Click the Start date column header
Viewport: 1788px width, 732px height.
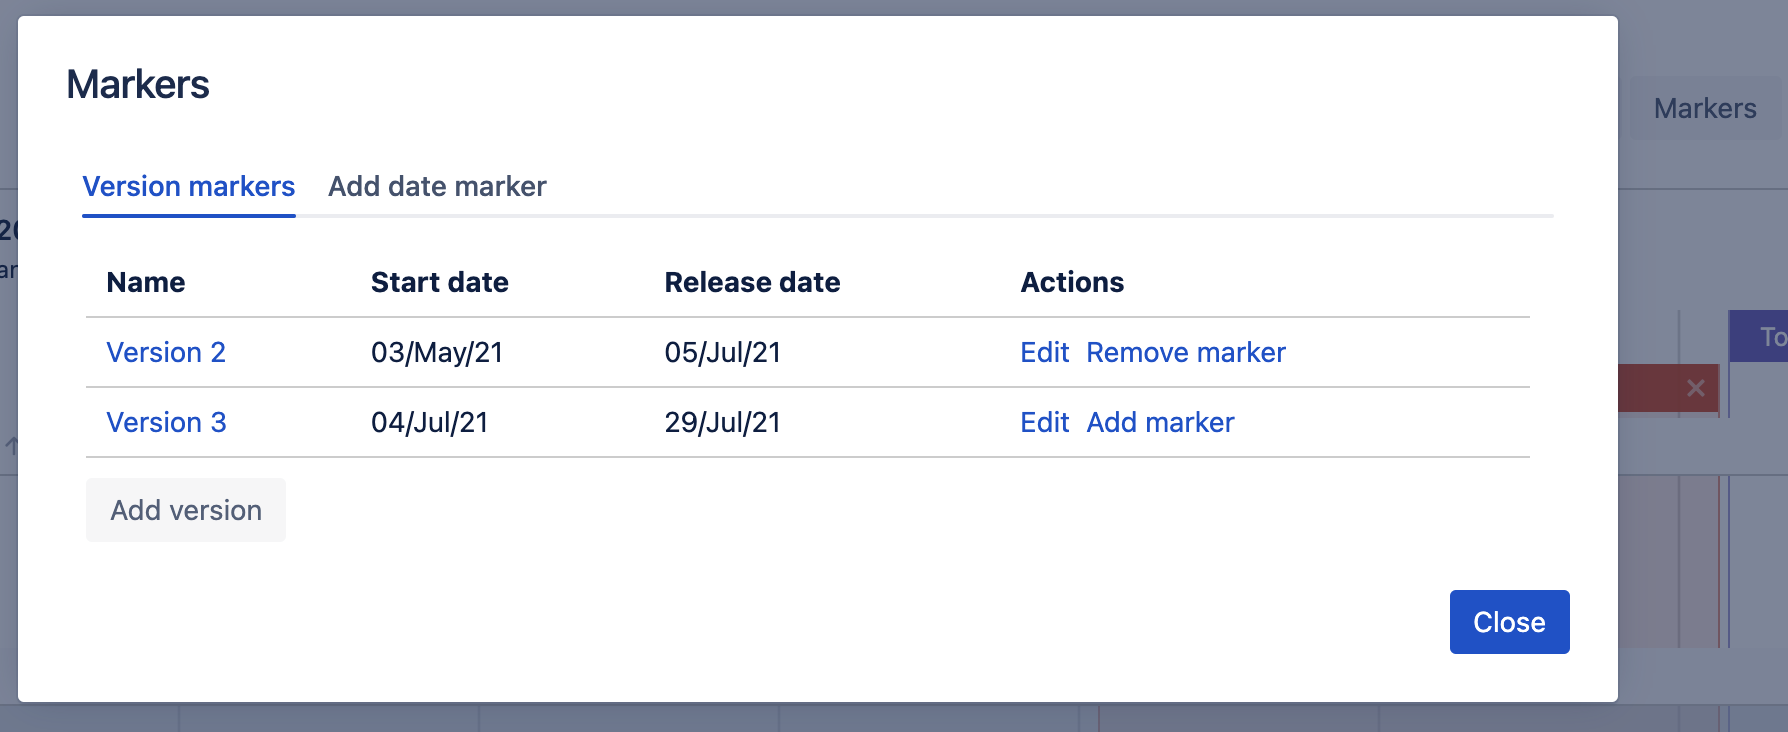click(439, 283)
